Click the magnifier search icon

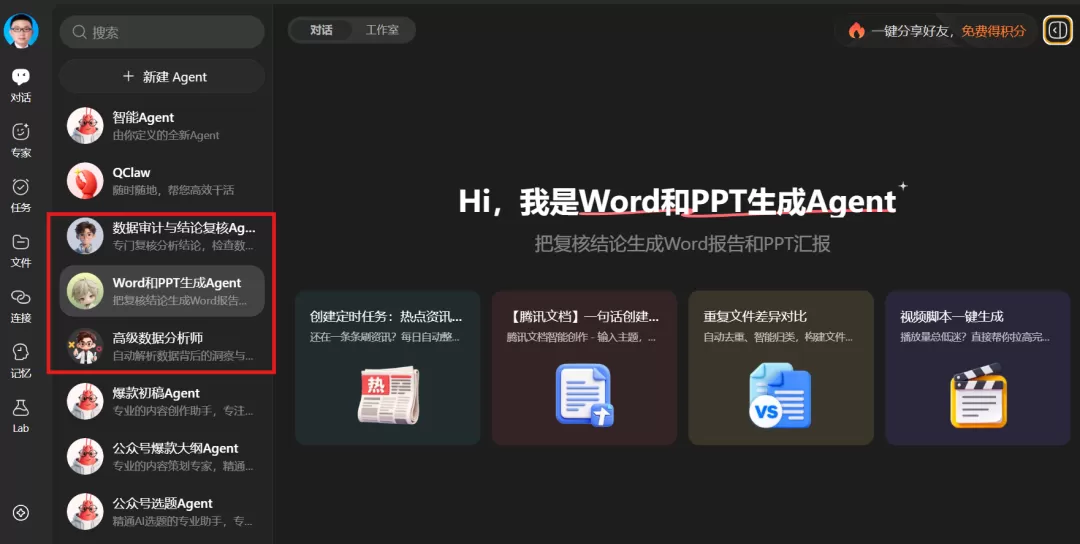click(80, 32)
